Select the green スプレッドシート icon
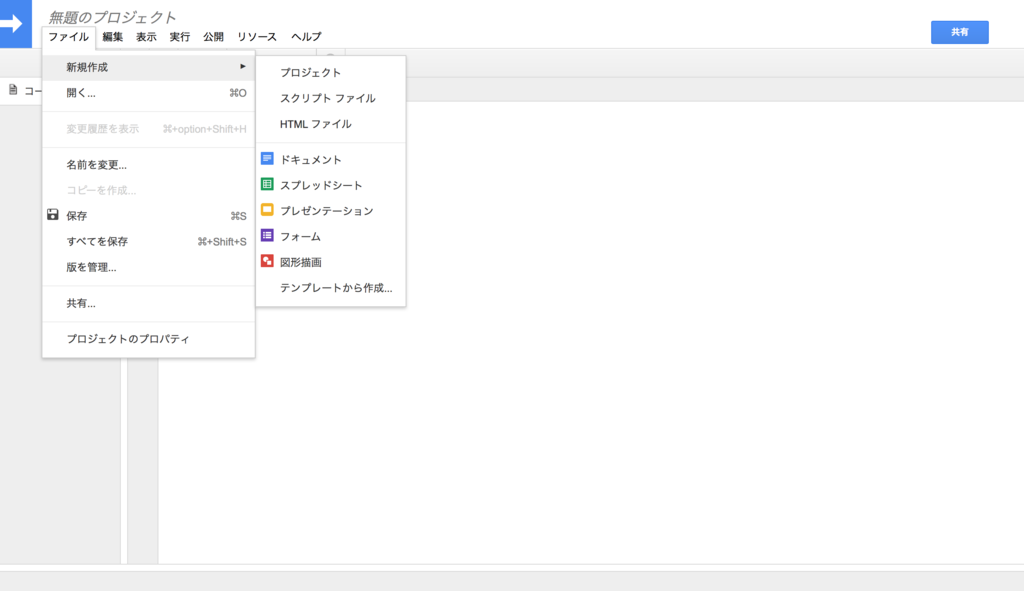Viewport: 1024px width, 591px height. click(268, 184)
